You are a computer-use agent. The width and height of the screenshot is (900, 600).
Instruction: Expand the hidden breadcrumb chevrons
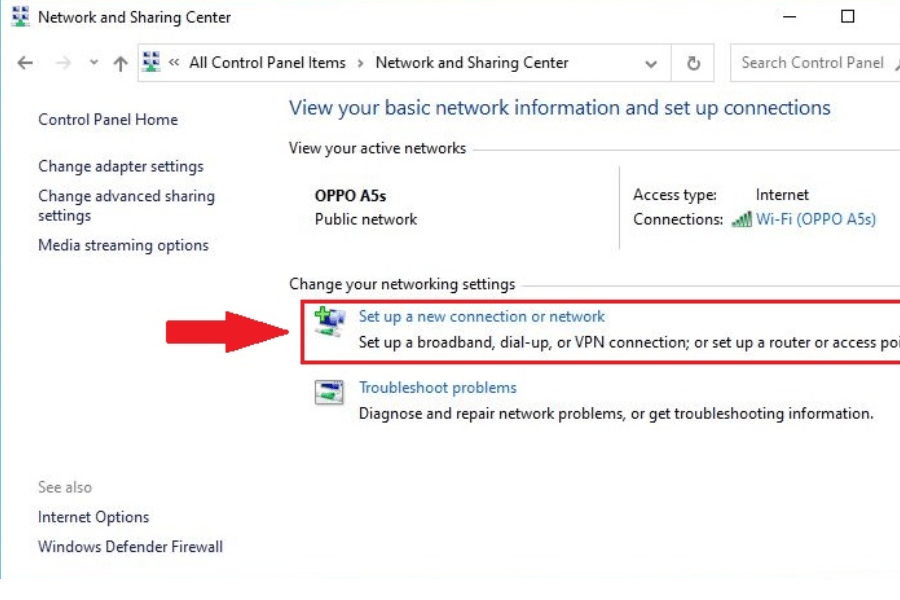pyautogui.click(x=174, y=63)
